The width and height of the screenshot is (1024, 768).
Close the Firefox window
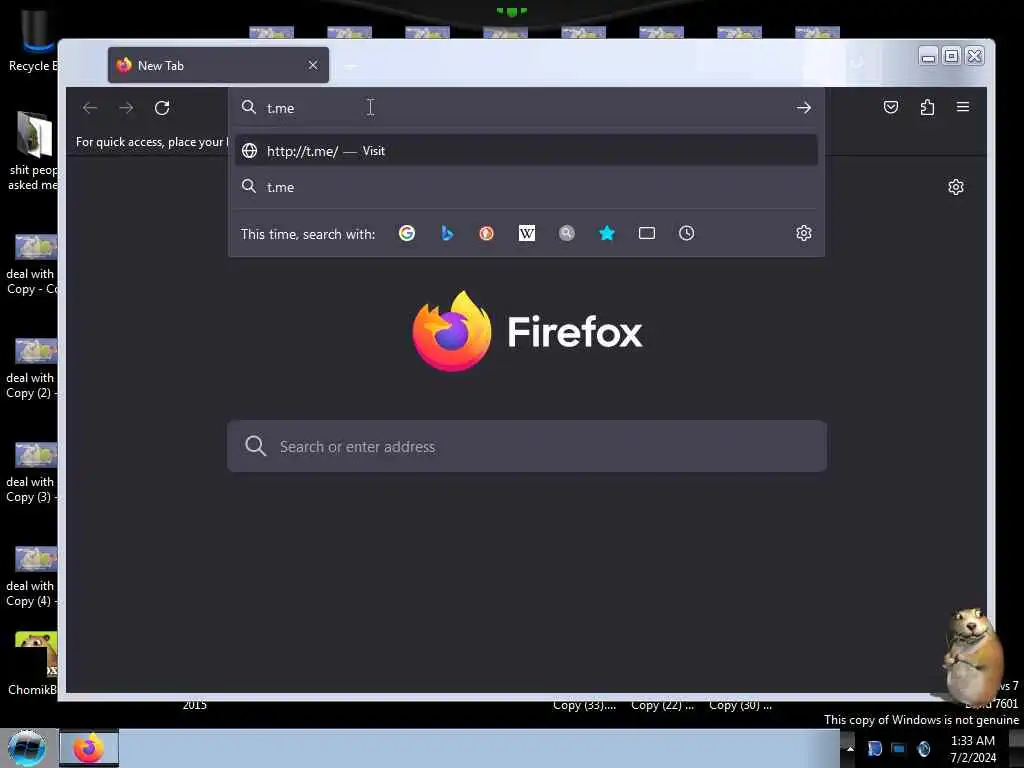point(974,57)
